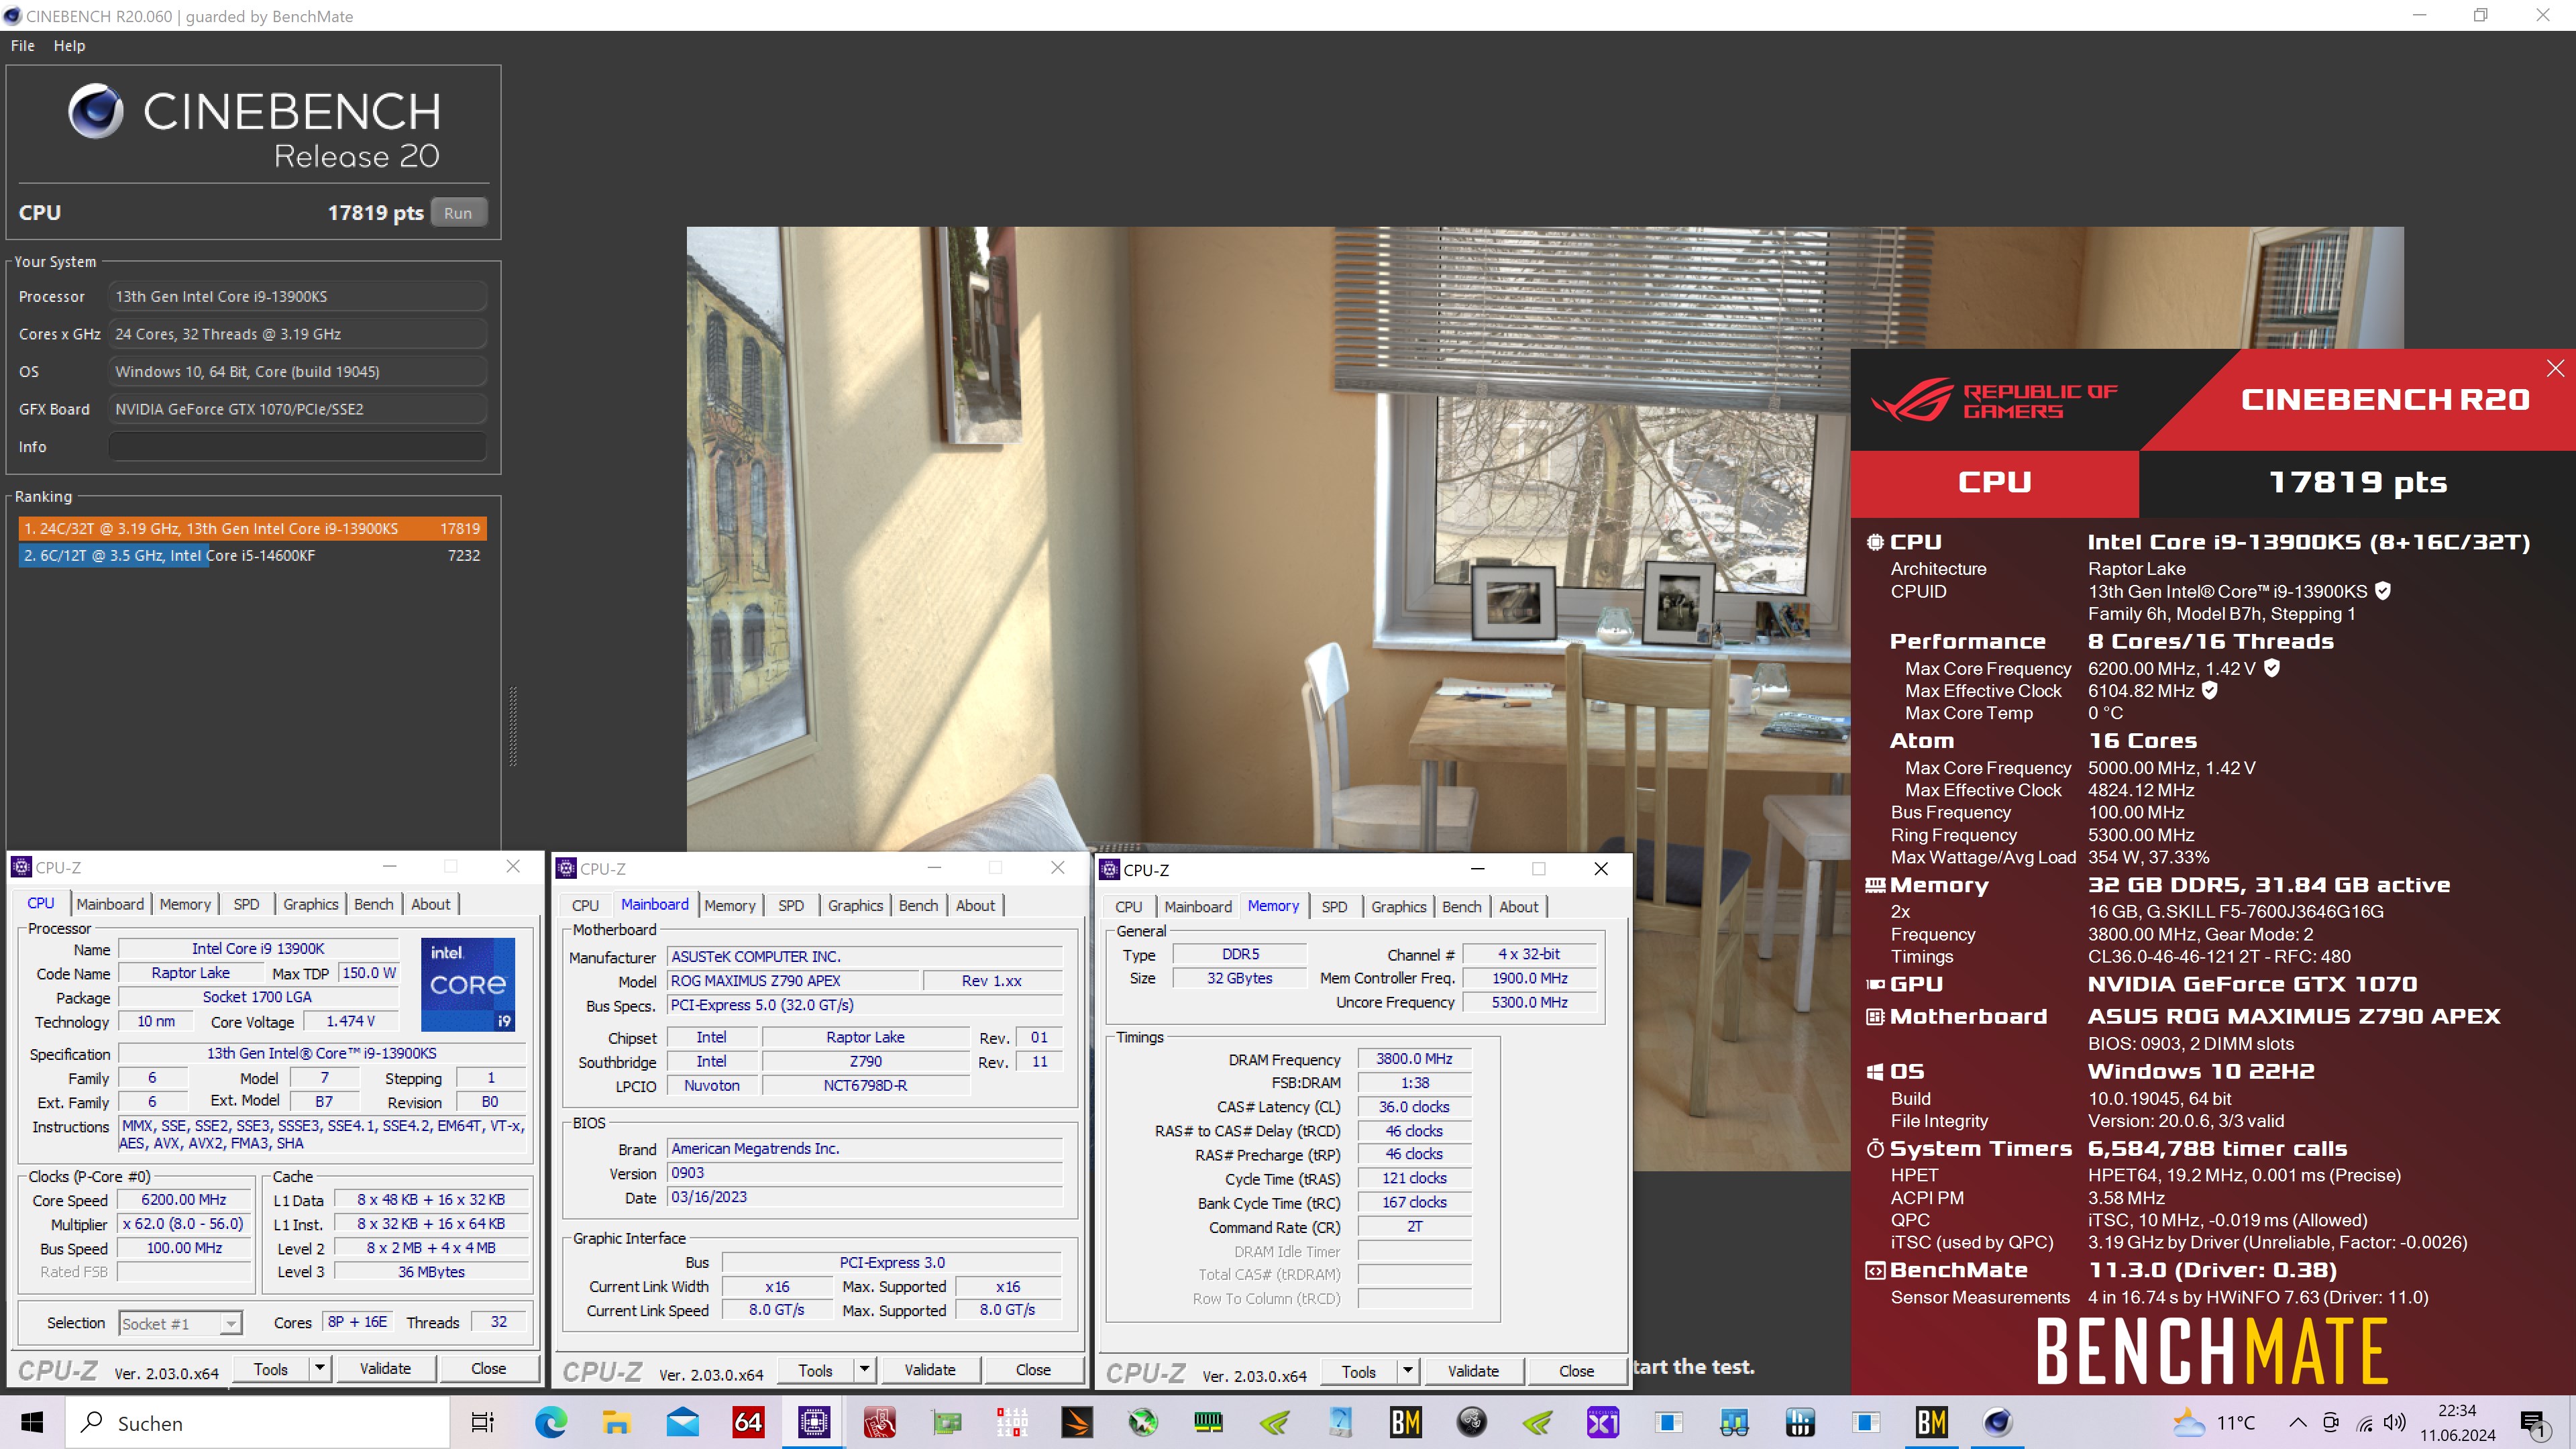Click Close button in CPU-Z Mainboard window

click(x=1033, y=1370)
